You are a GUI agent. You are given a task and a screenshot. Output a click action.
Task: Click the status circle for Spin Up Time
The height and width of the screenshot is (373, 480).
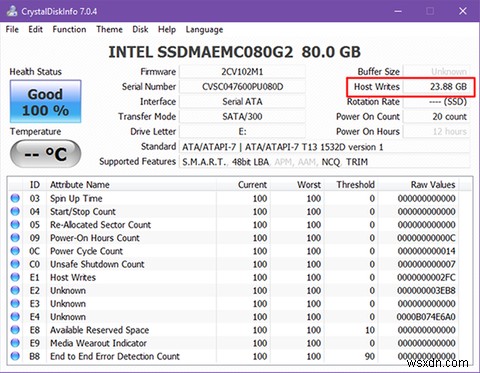(15, 198)
